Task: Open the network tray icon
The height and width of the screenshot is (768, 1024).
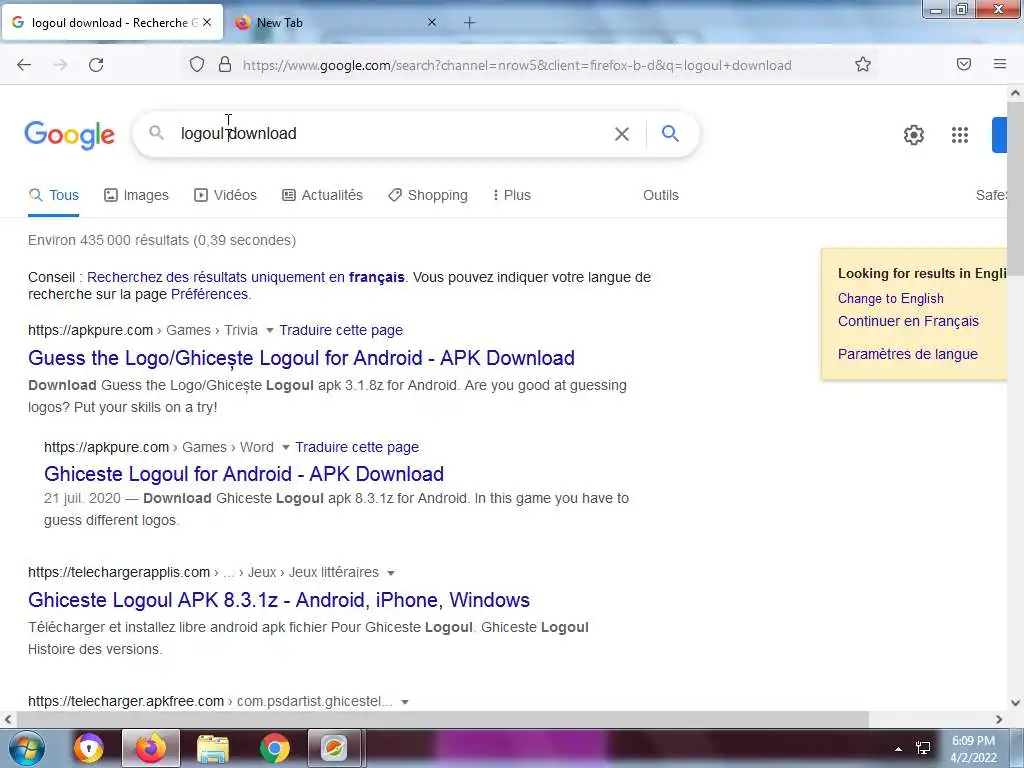Action: [923, 748]
